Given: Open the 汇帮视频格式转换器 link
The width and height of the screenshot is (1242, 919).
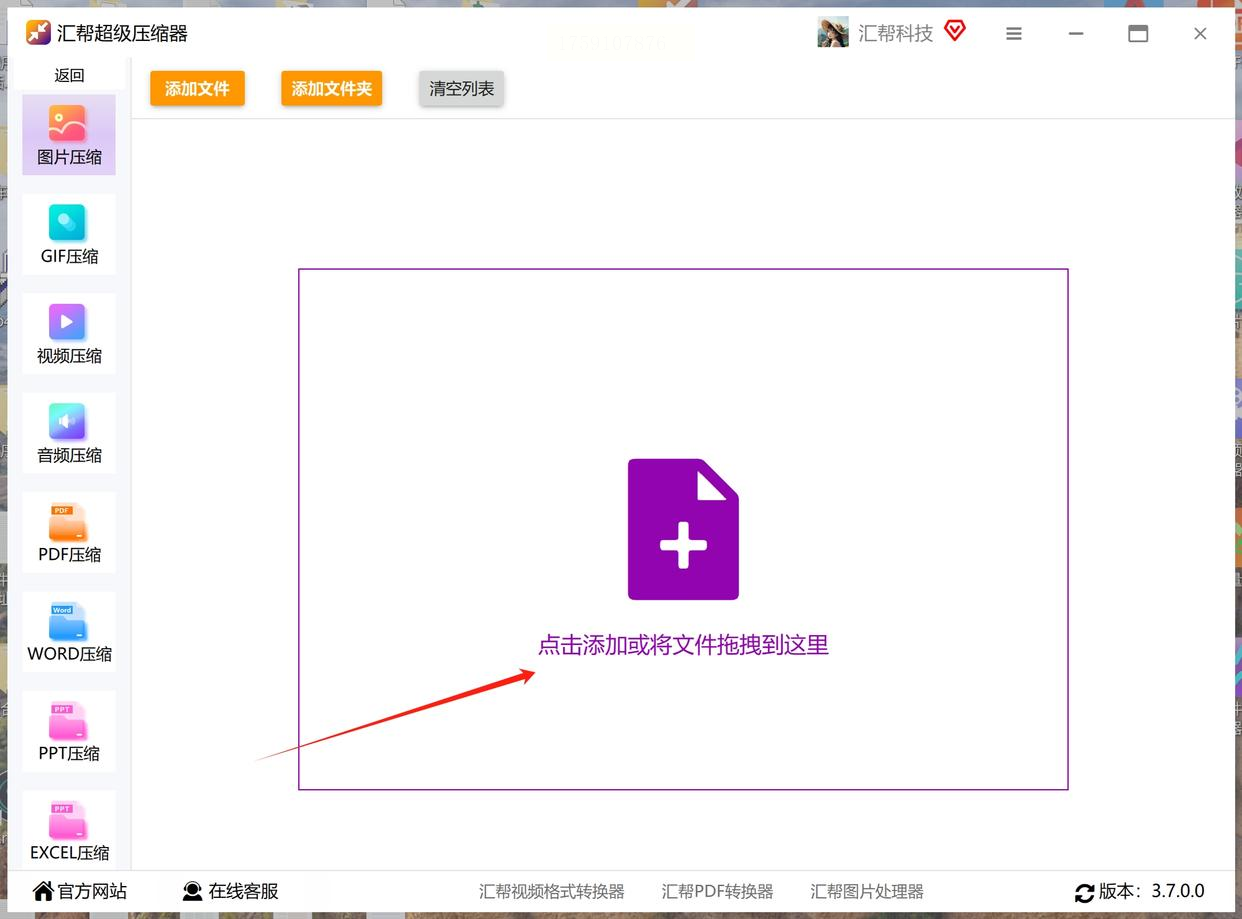Looking at the screenshot, I should [x=551, y=891].
